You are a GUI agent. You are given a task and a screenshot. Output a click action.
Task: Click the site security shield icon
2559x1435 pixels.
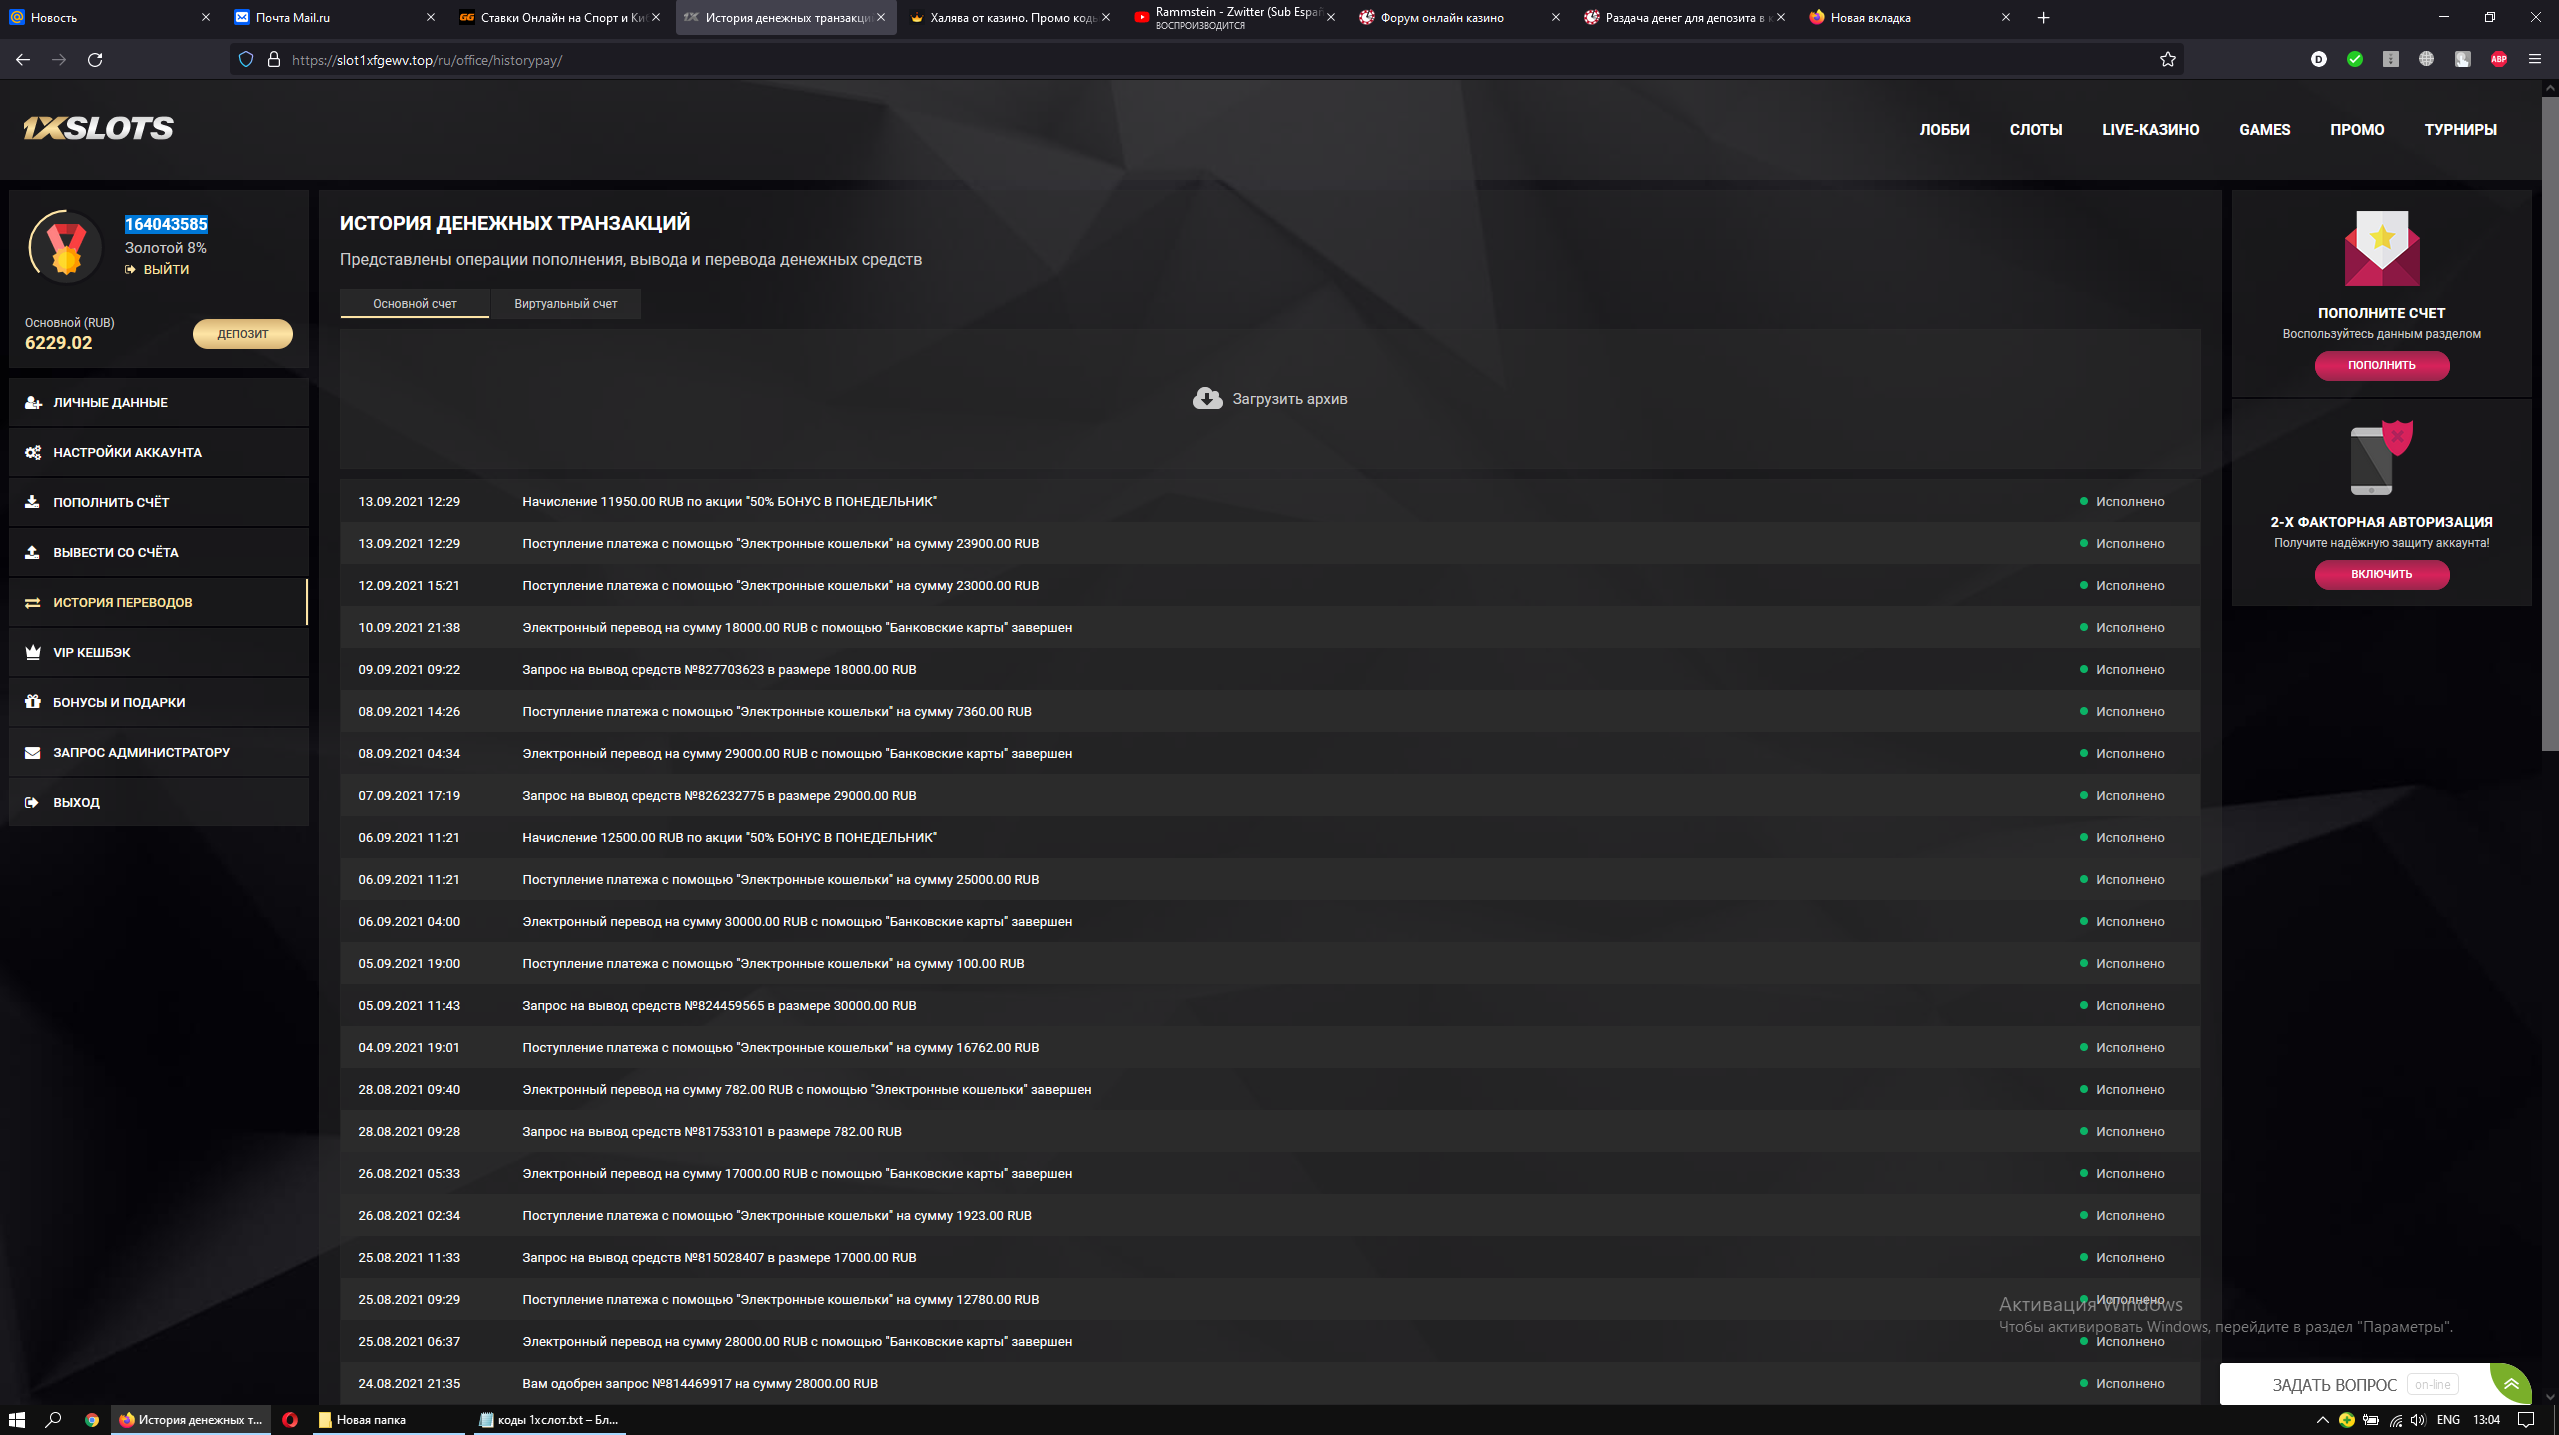pos(246,60)
